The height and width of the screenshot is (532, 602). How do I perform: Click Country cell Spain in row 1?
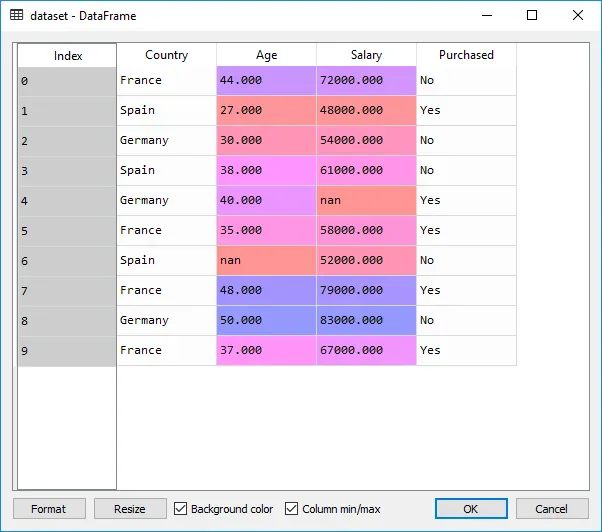[x=167, y=110]
